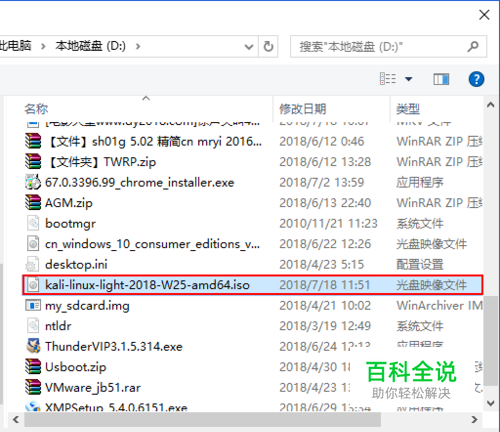Open the view options dropdown arrow
This screenshot has width=500, height=432.
point(409,79)
